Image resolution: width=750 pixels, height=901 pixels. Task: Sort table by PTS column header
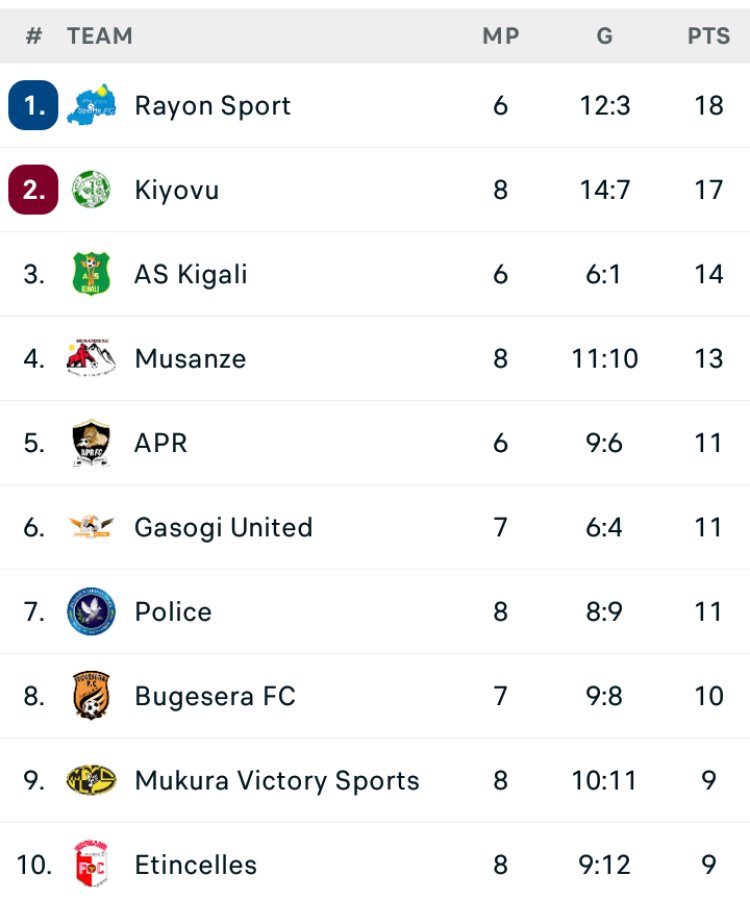tap(708, 36)
